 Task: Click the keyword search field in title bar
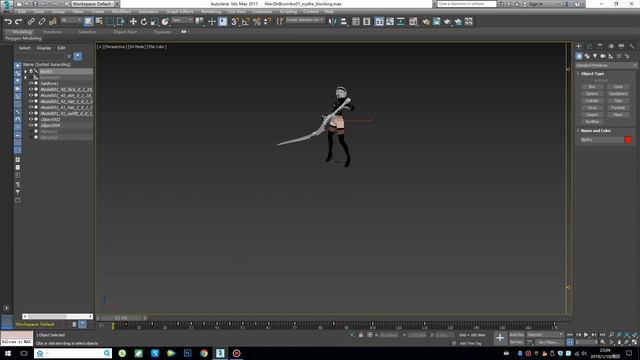[x=467, y=4]
